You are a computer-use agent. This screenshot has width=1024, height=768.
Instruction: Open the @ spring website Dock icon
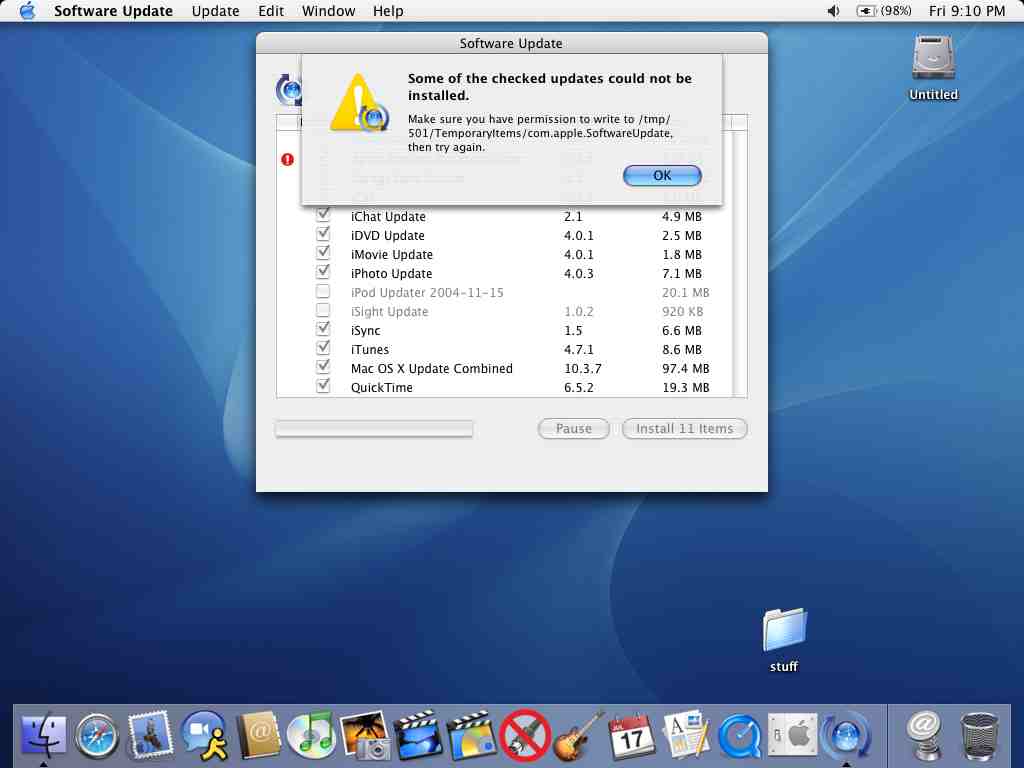pyautogui.click(x=925, y=737)
